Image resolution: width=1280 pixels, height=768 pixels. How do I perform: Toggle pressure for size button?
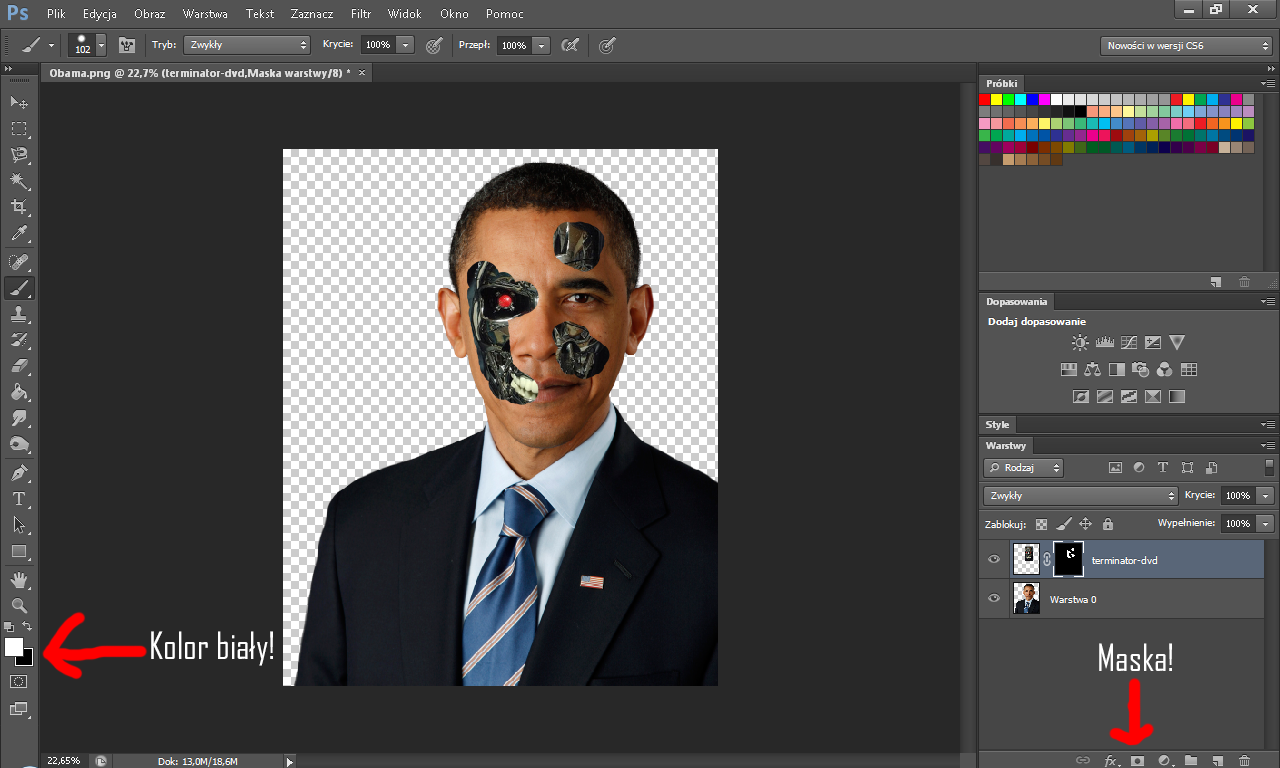tap(607, 45)
